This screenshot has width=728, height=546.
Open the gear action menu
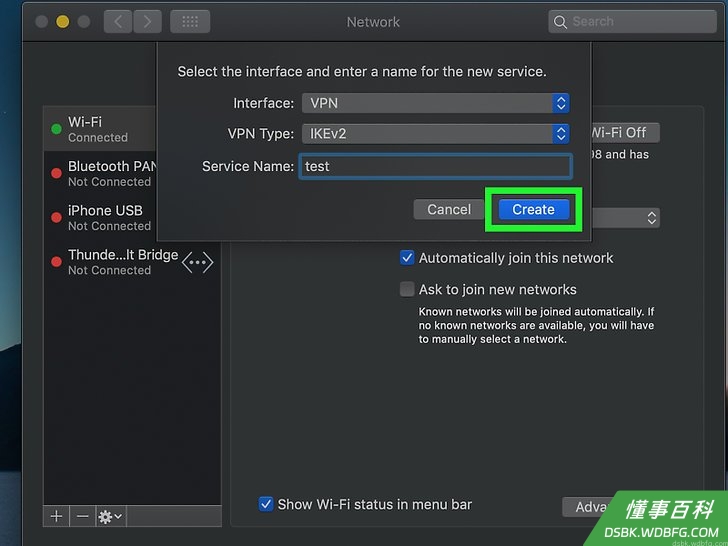click(x=110, y=516)
